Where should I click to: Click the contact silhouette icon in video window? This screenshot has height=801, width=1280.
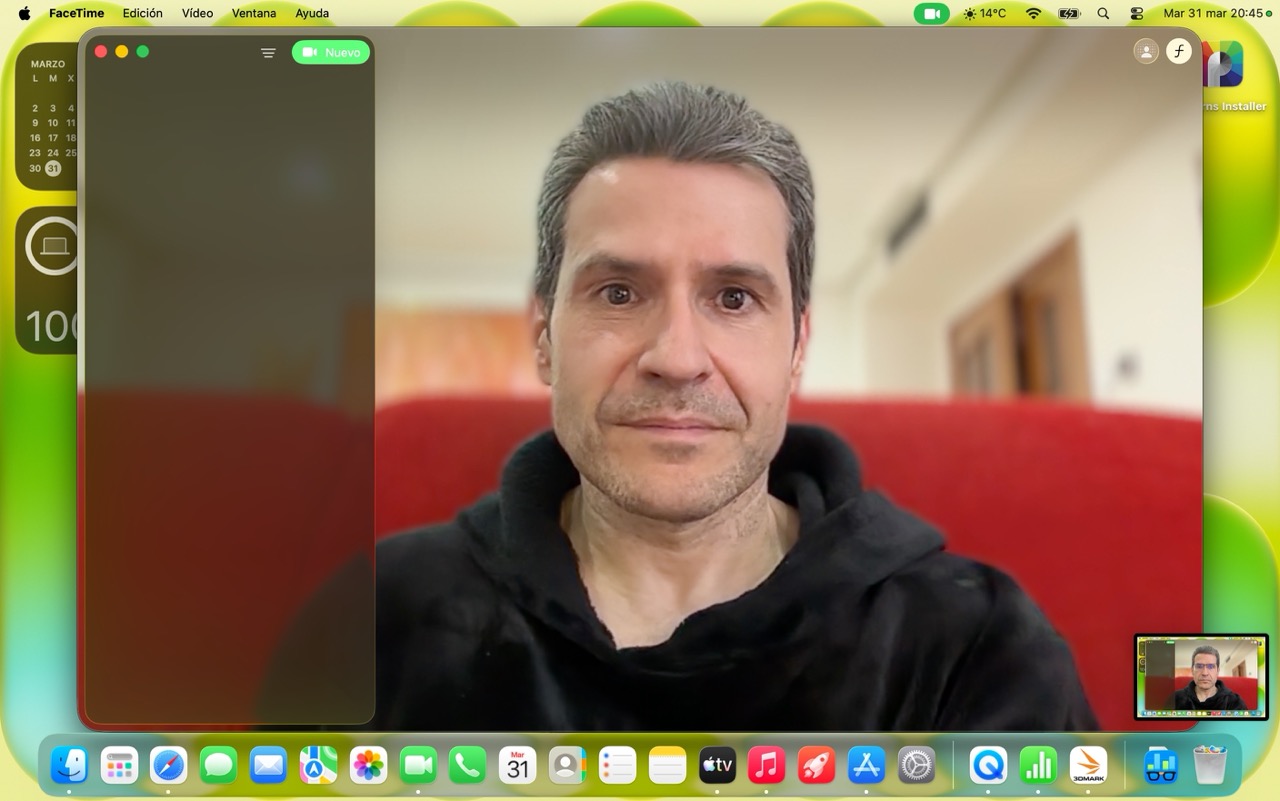click(x=1146, y=51)
